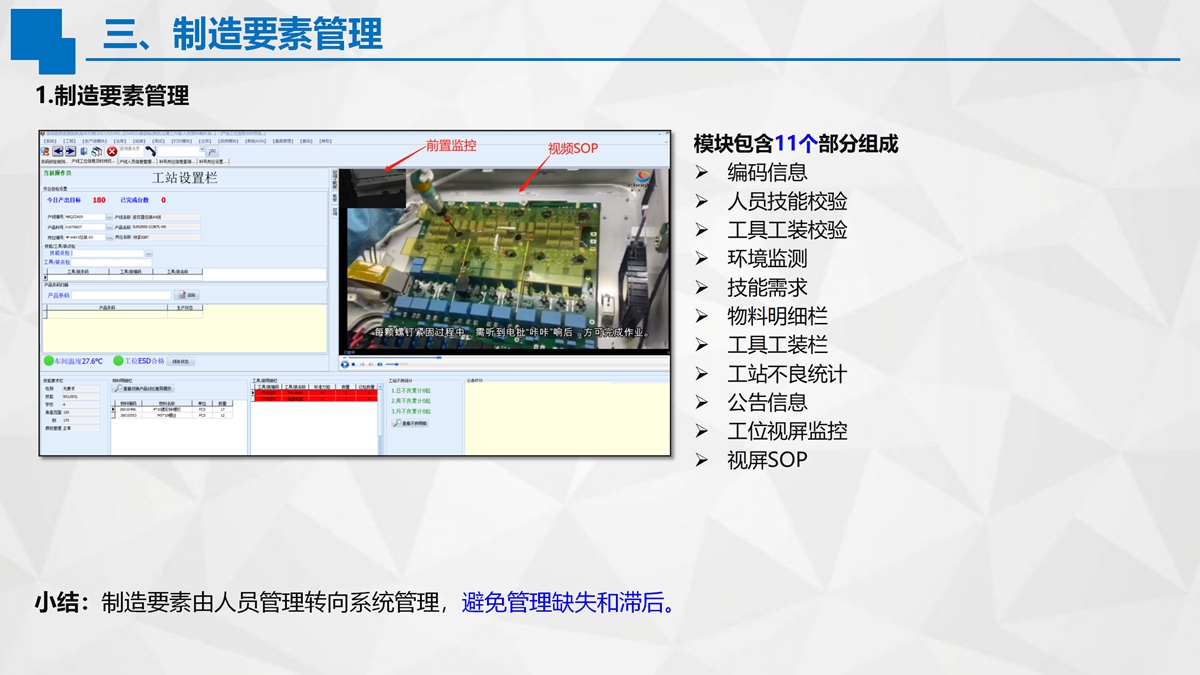The width and height of the screenshot is (1200, 675).
Task: Click the red X cancel toolbar icon
Action: click(112, 151)
